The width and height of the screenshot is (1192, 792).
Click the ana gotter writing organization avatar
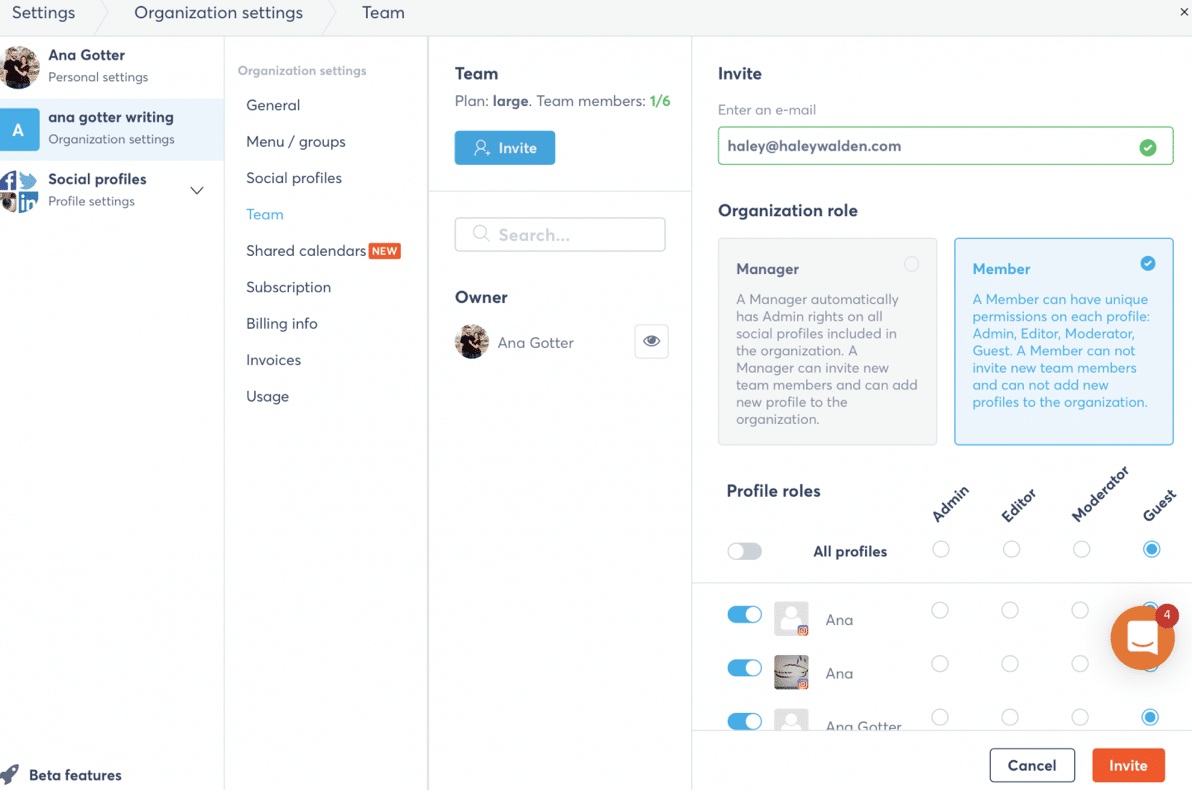[19, 129]
